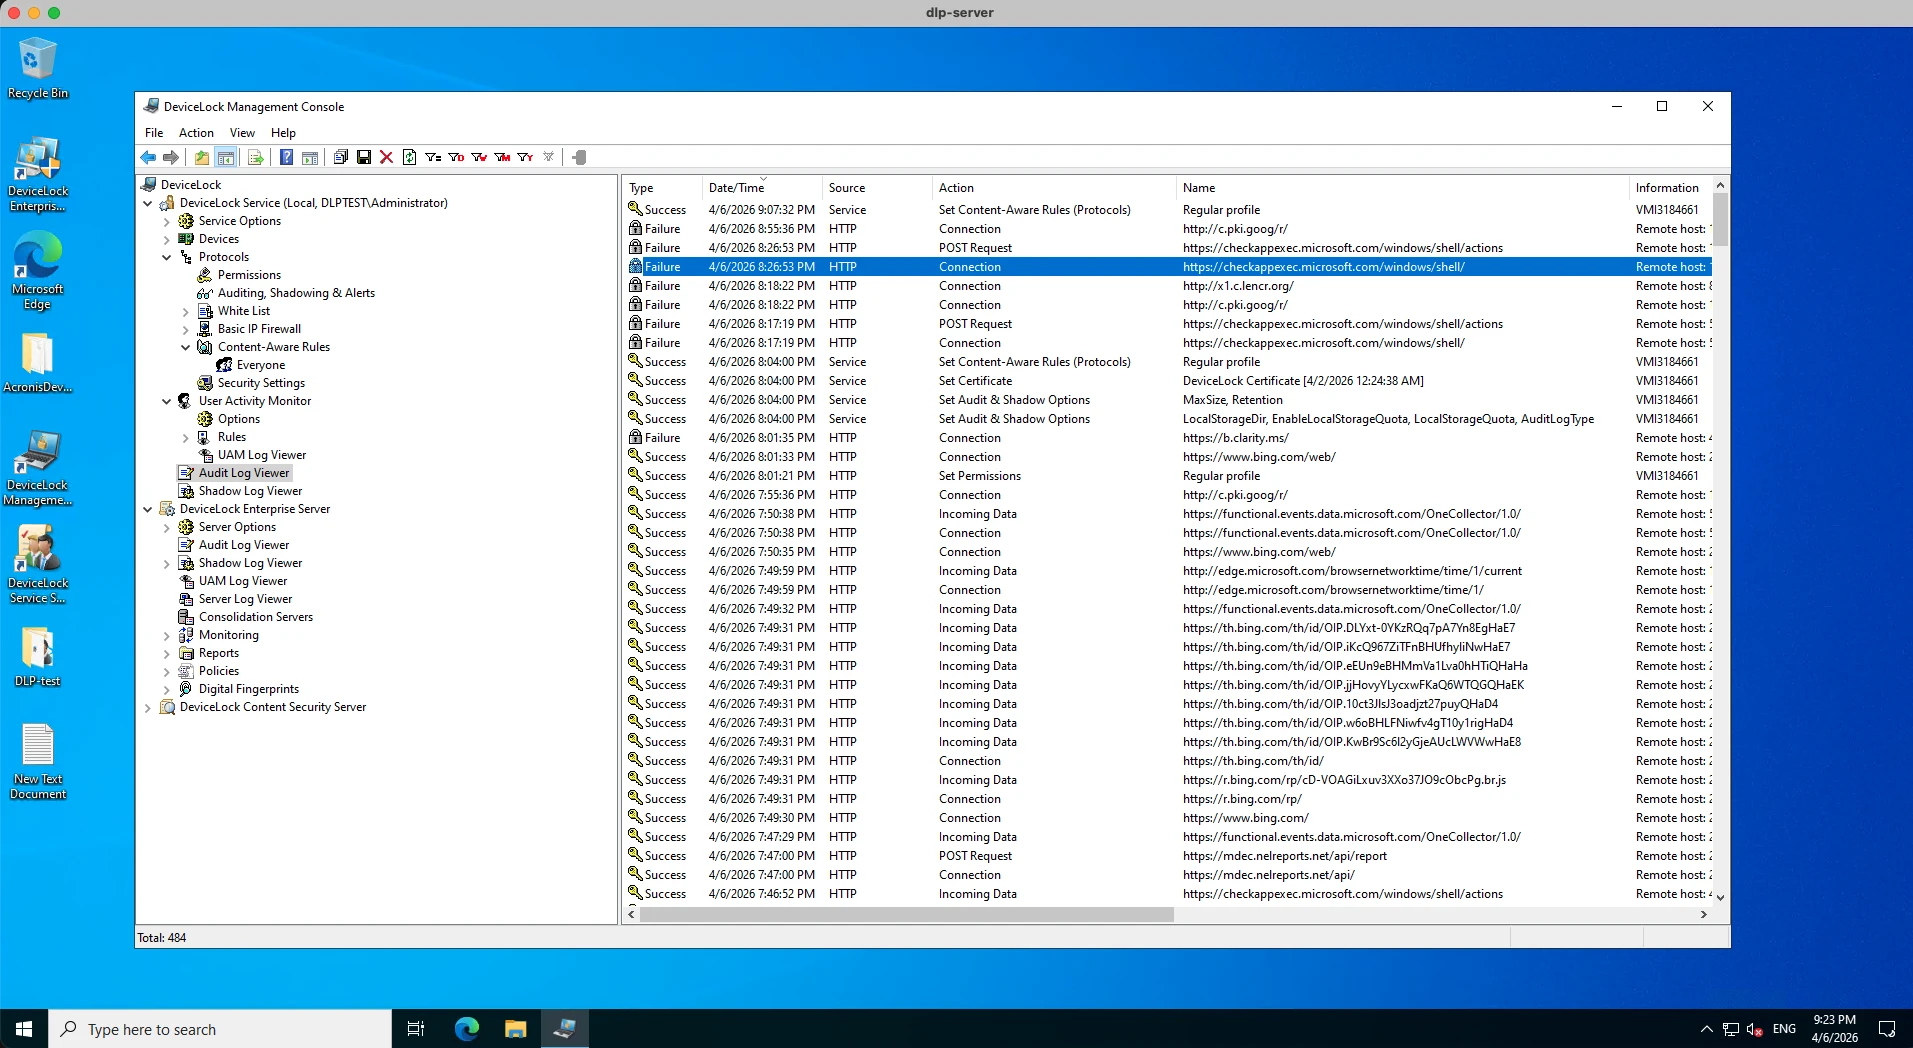Select the New Text Document desktop file
Screen dimensions: 1913x1048
pos(38,760)
